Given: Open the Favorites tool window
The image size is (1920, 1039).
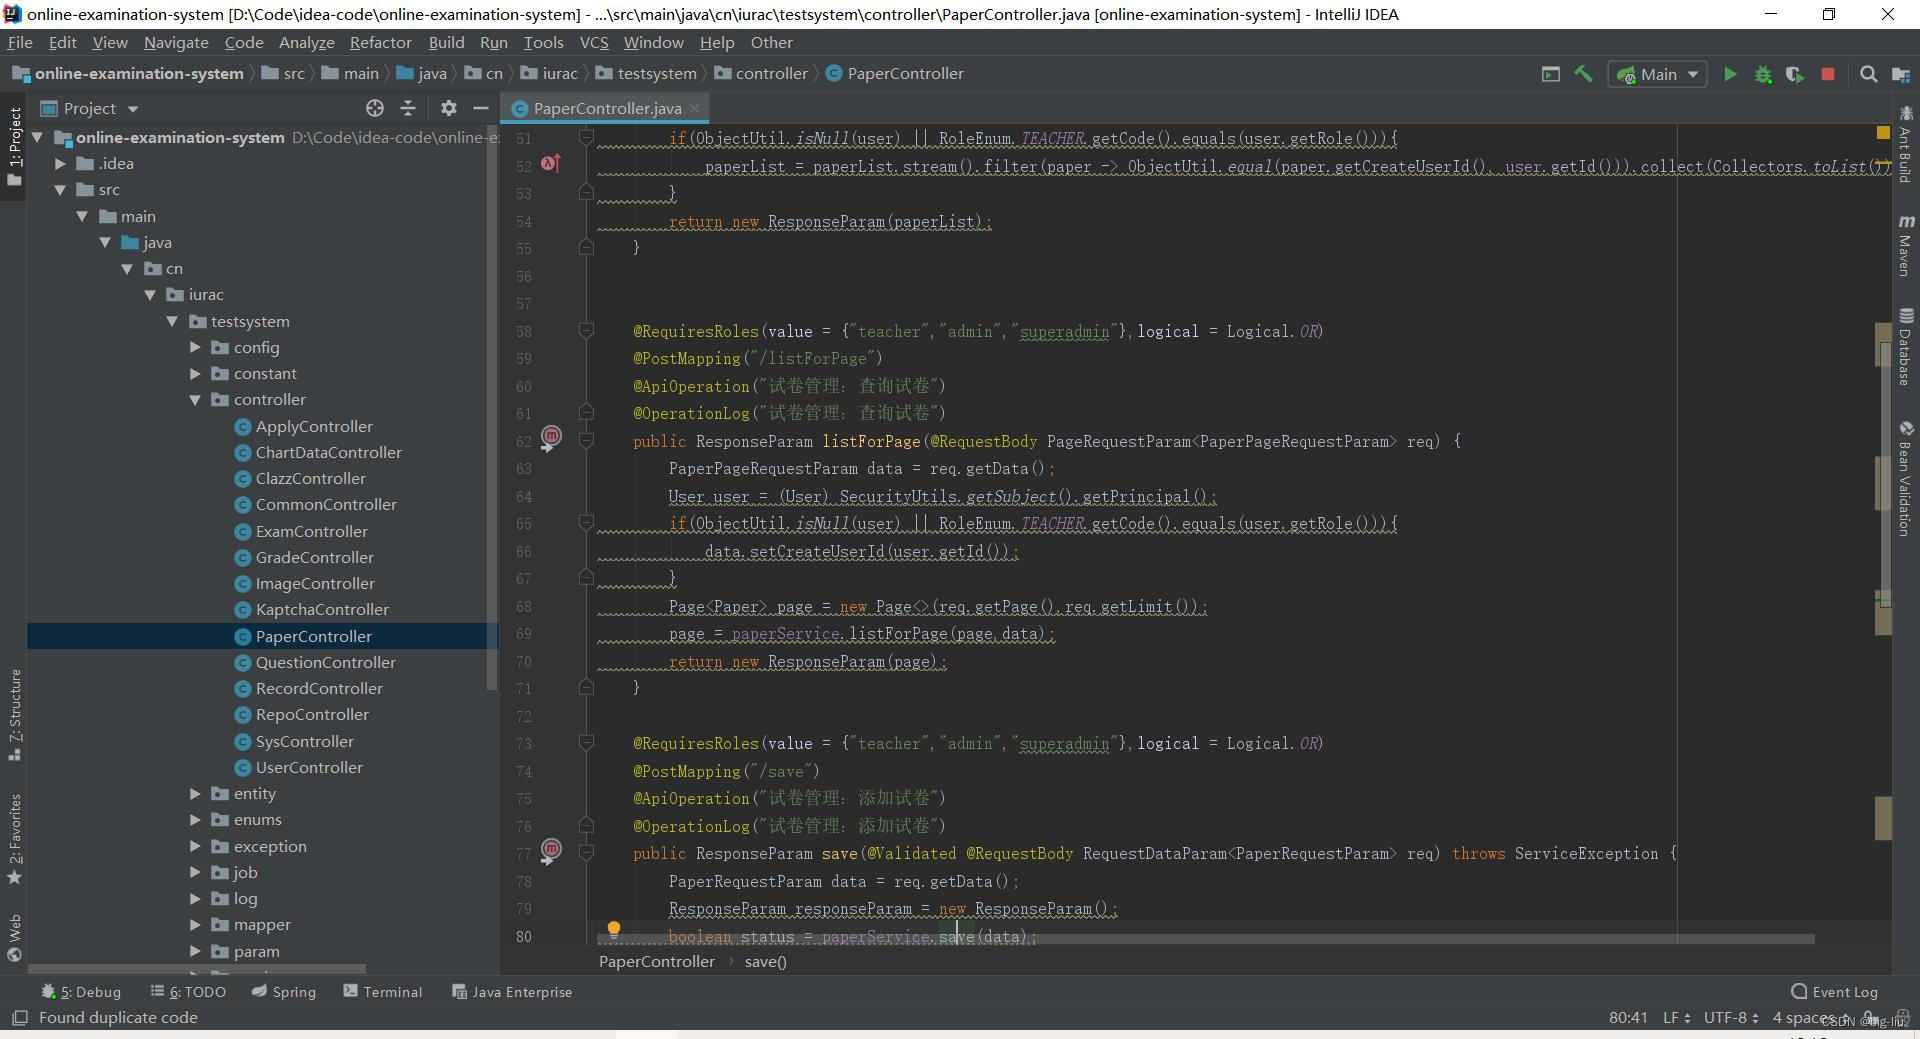Looking at the screenshot, I should pos(14,838).
